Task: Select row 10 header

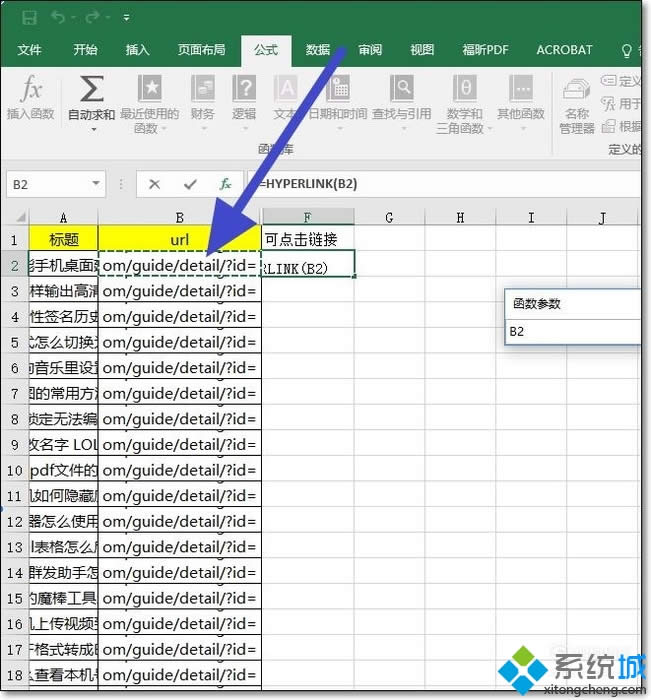Action: click(x=15, y=470)
